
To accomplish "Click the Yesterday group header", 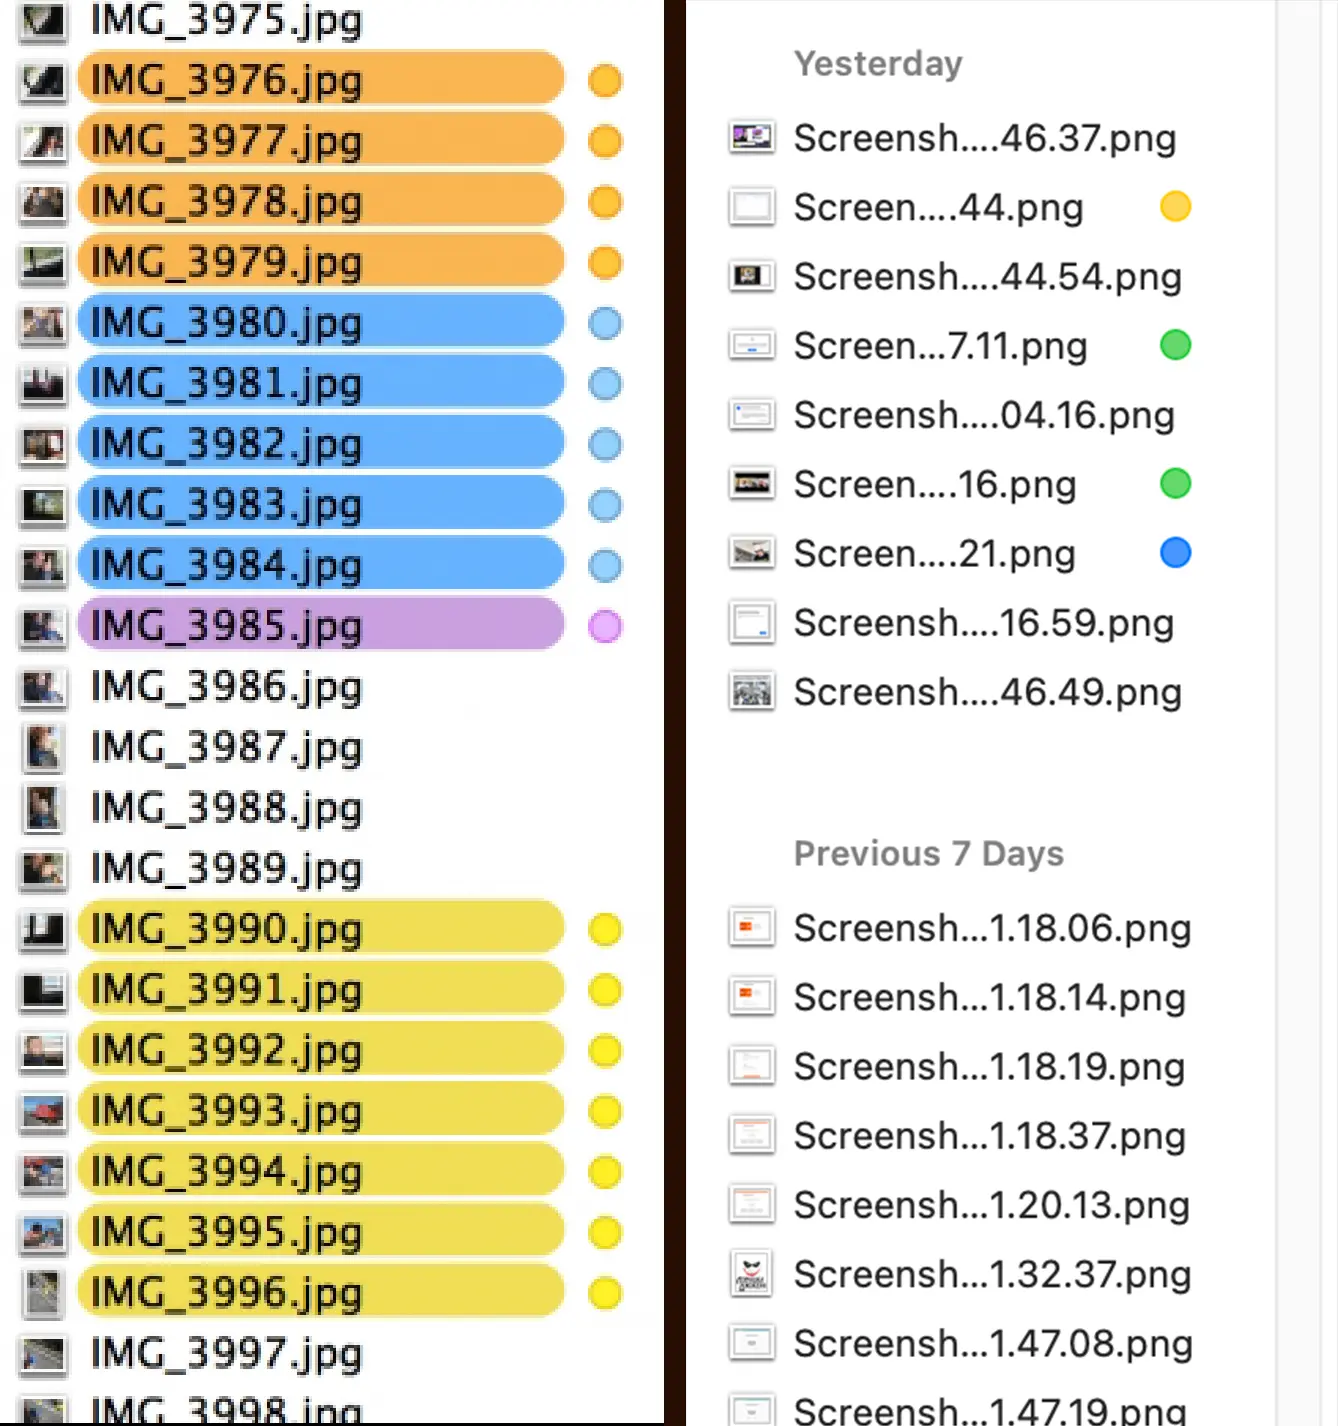I will (877, 64).
